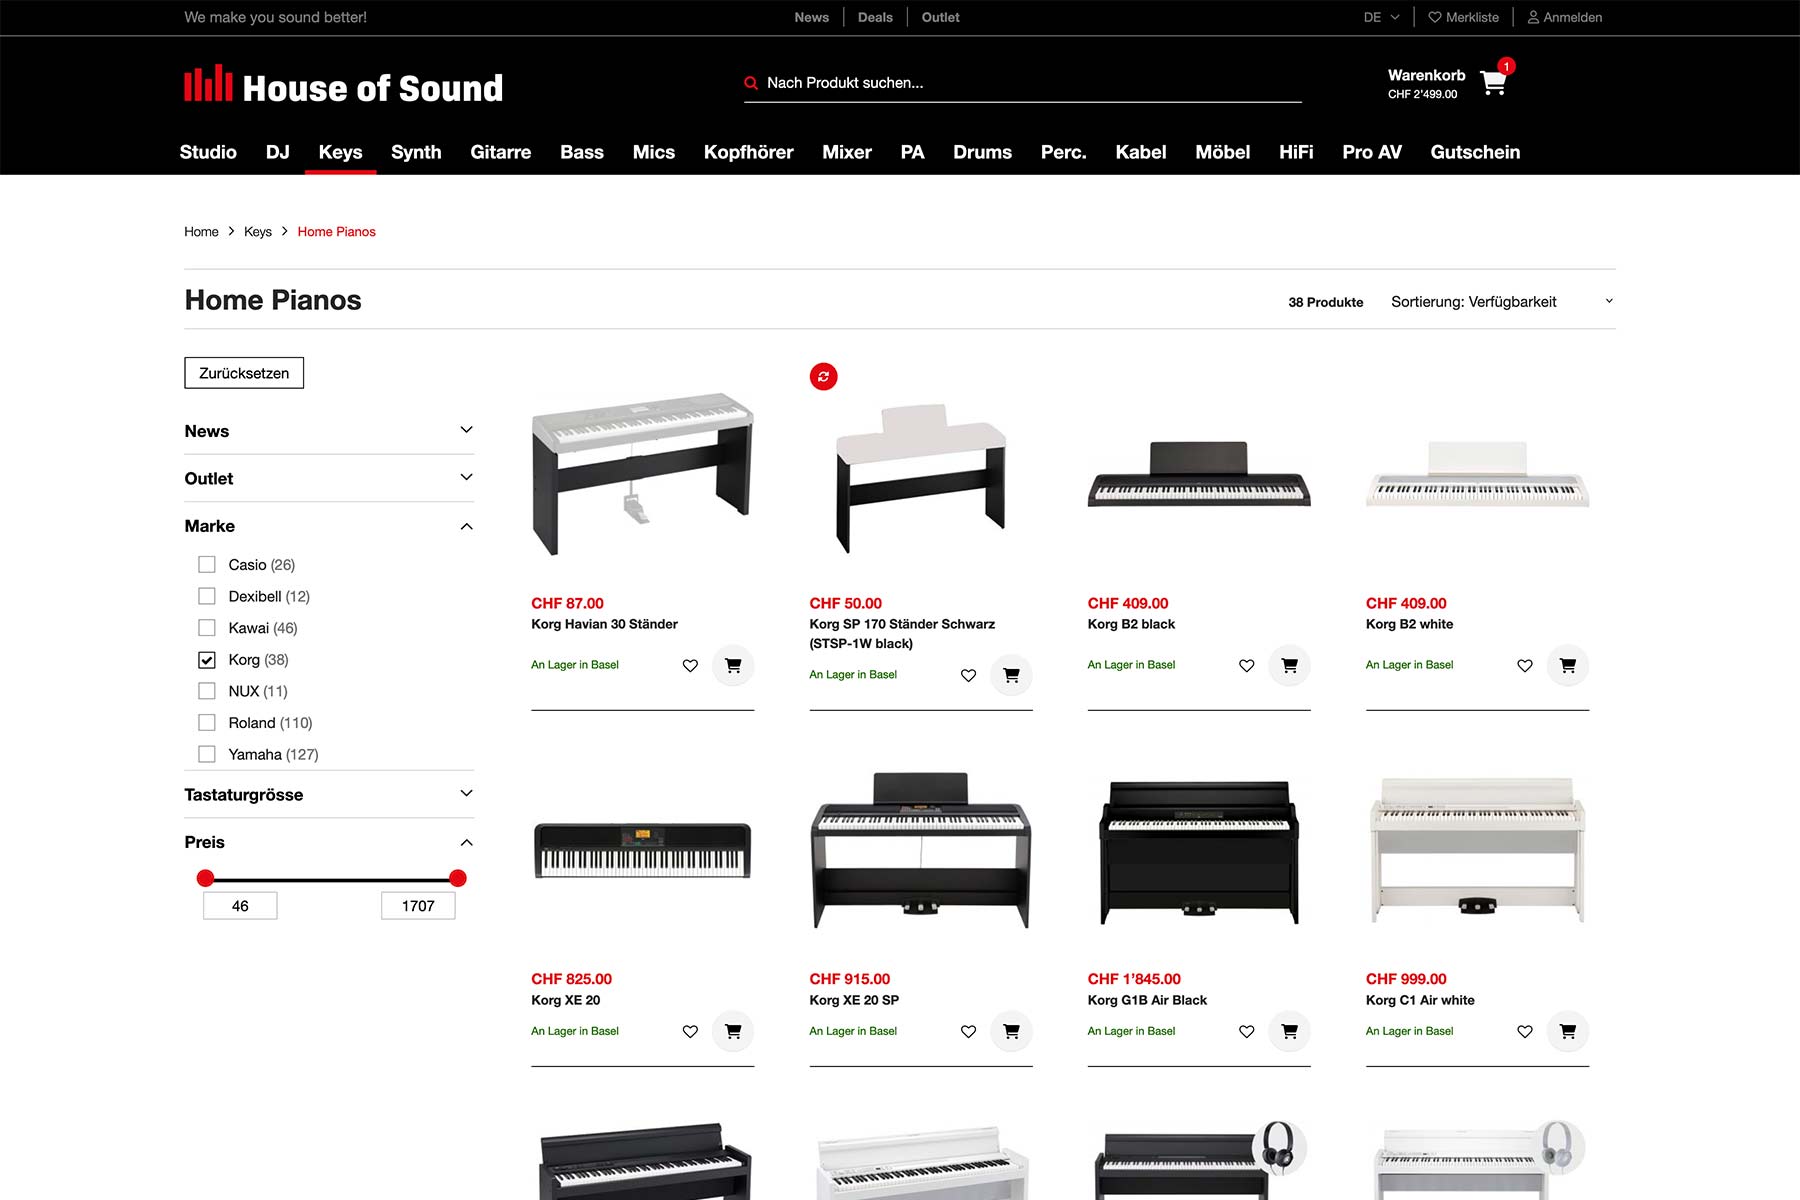Check the Roland brand filter
The height and width of the screenshot is (1200, 1800).
(207, 723)
